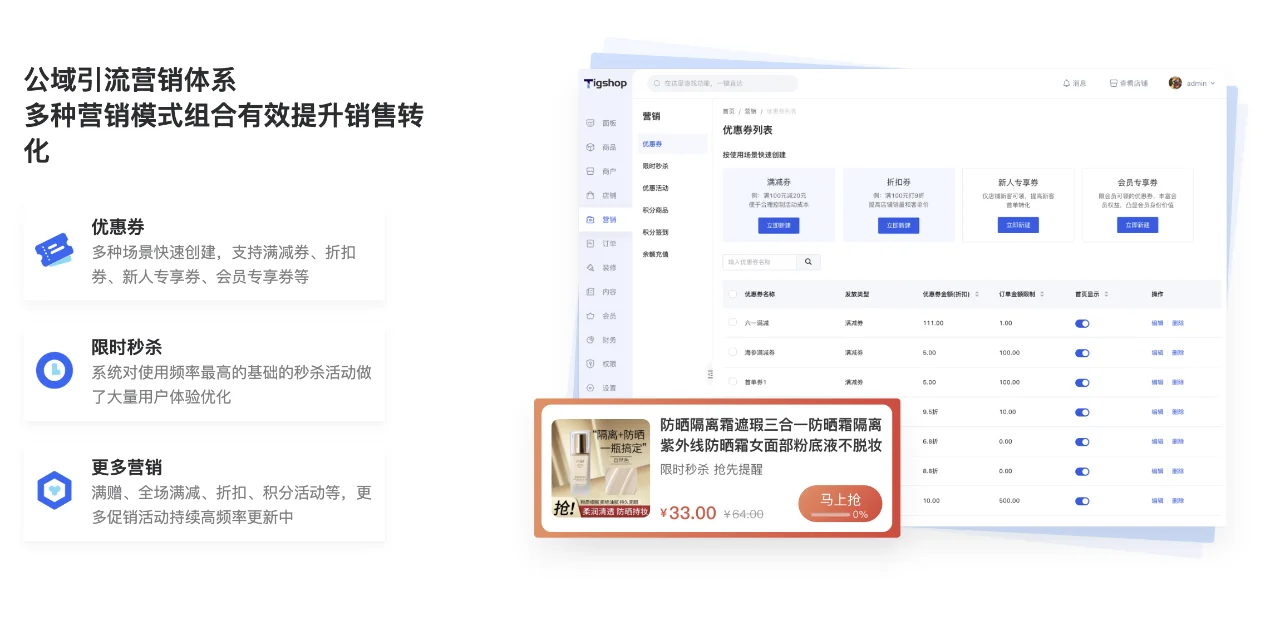Click 编辑 on the 首单券1 row
The width and height of the screenshot is (1280, 640).
point(1156,381)
